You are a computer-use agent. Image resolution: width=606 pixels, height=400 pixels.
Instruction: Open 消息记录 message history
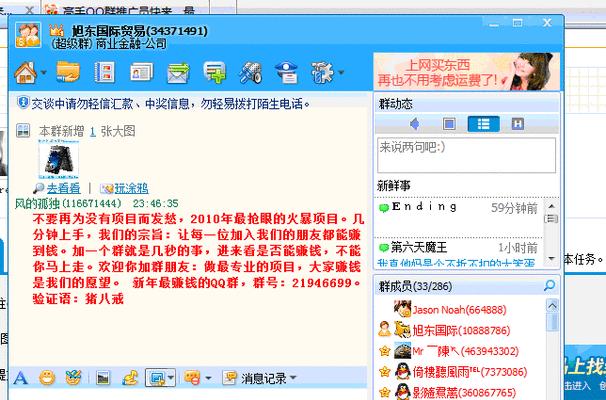tap(264, 378)
